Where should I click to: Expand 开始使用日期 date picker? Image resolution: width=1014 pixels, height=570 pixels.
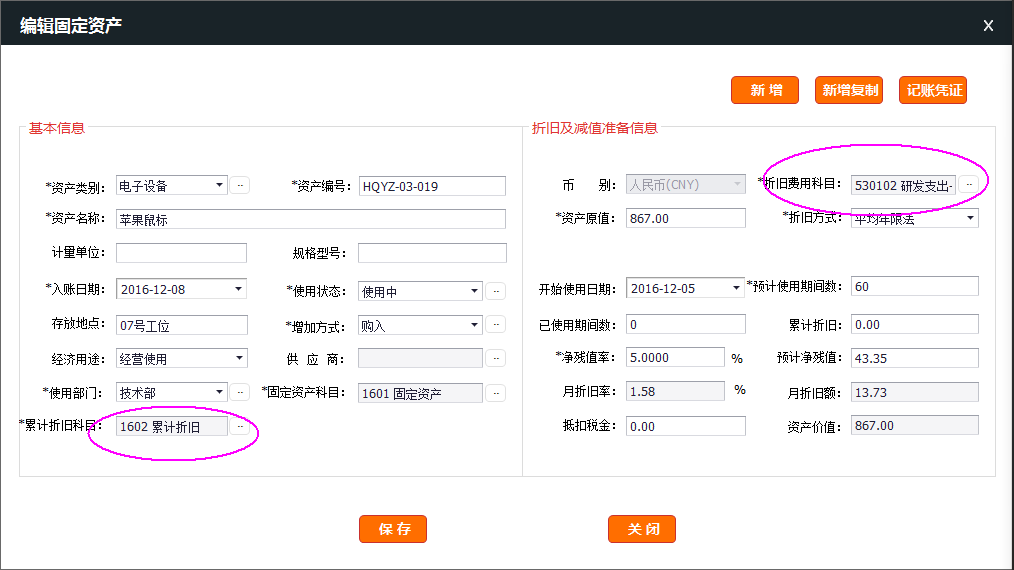[737, 288]
